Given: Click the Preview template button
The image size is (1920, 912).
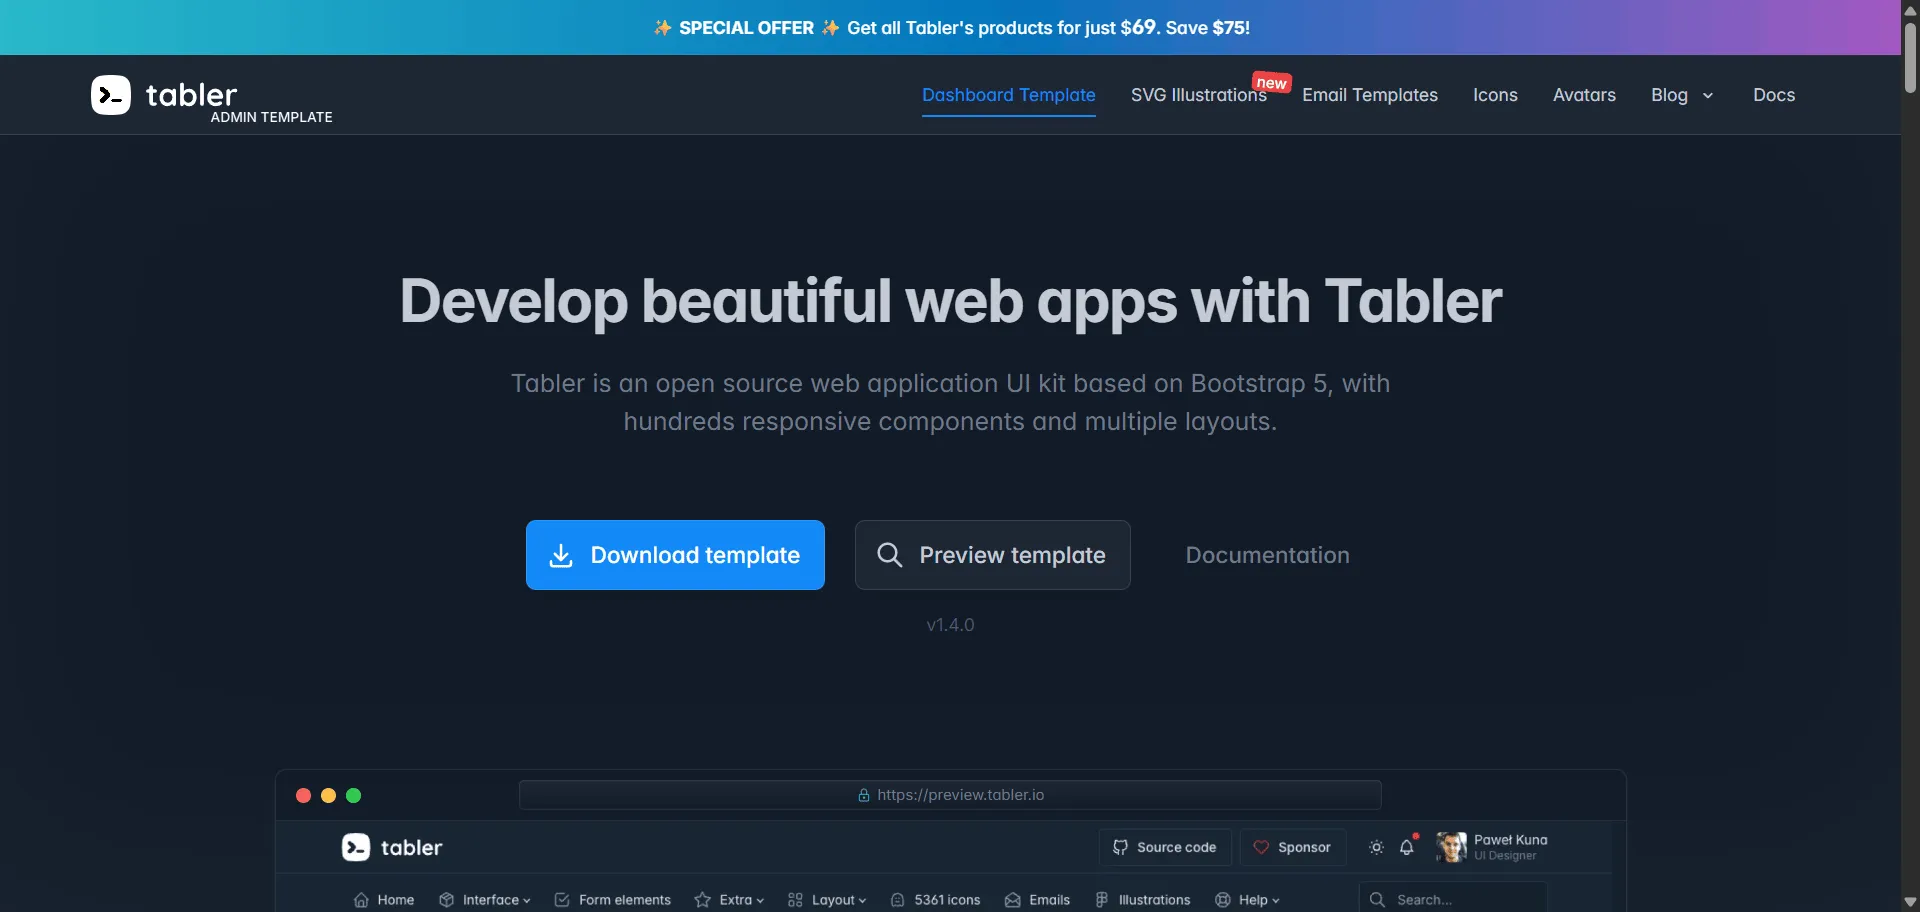Looking at the screenshot, I should coord(993,555).
